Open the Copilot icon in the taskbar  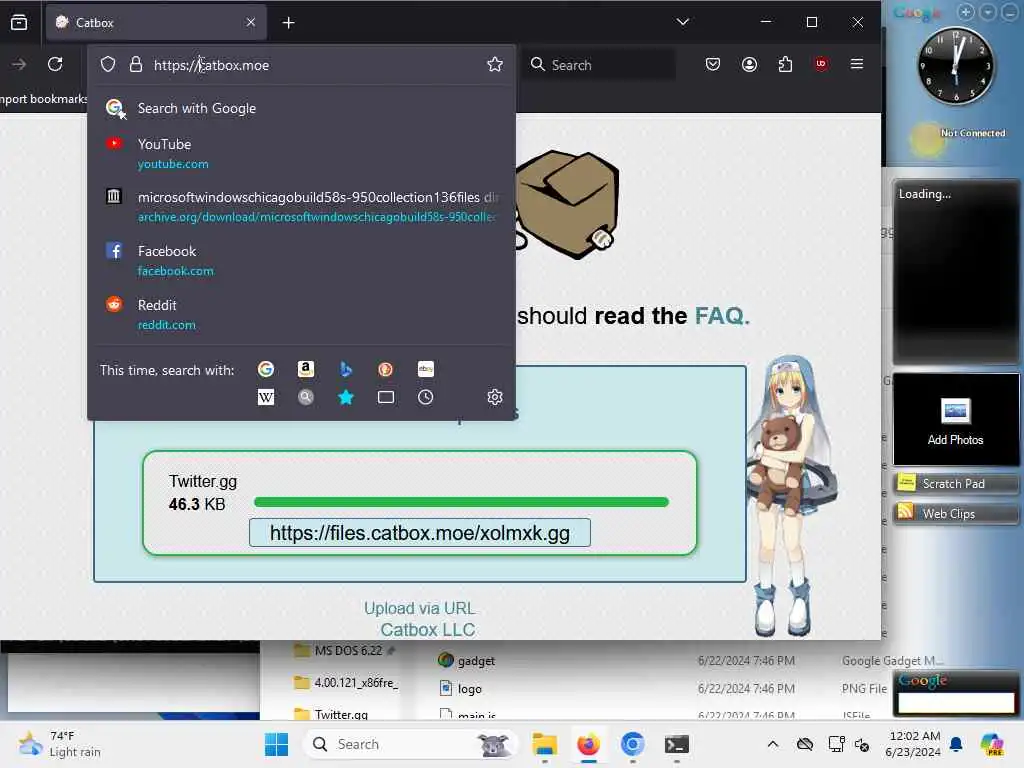click(x=992, y=744)
